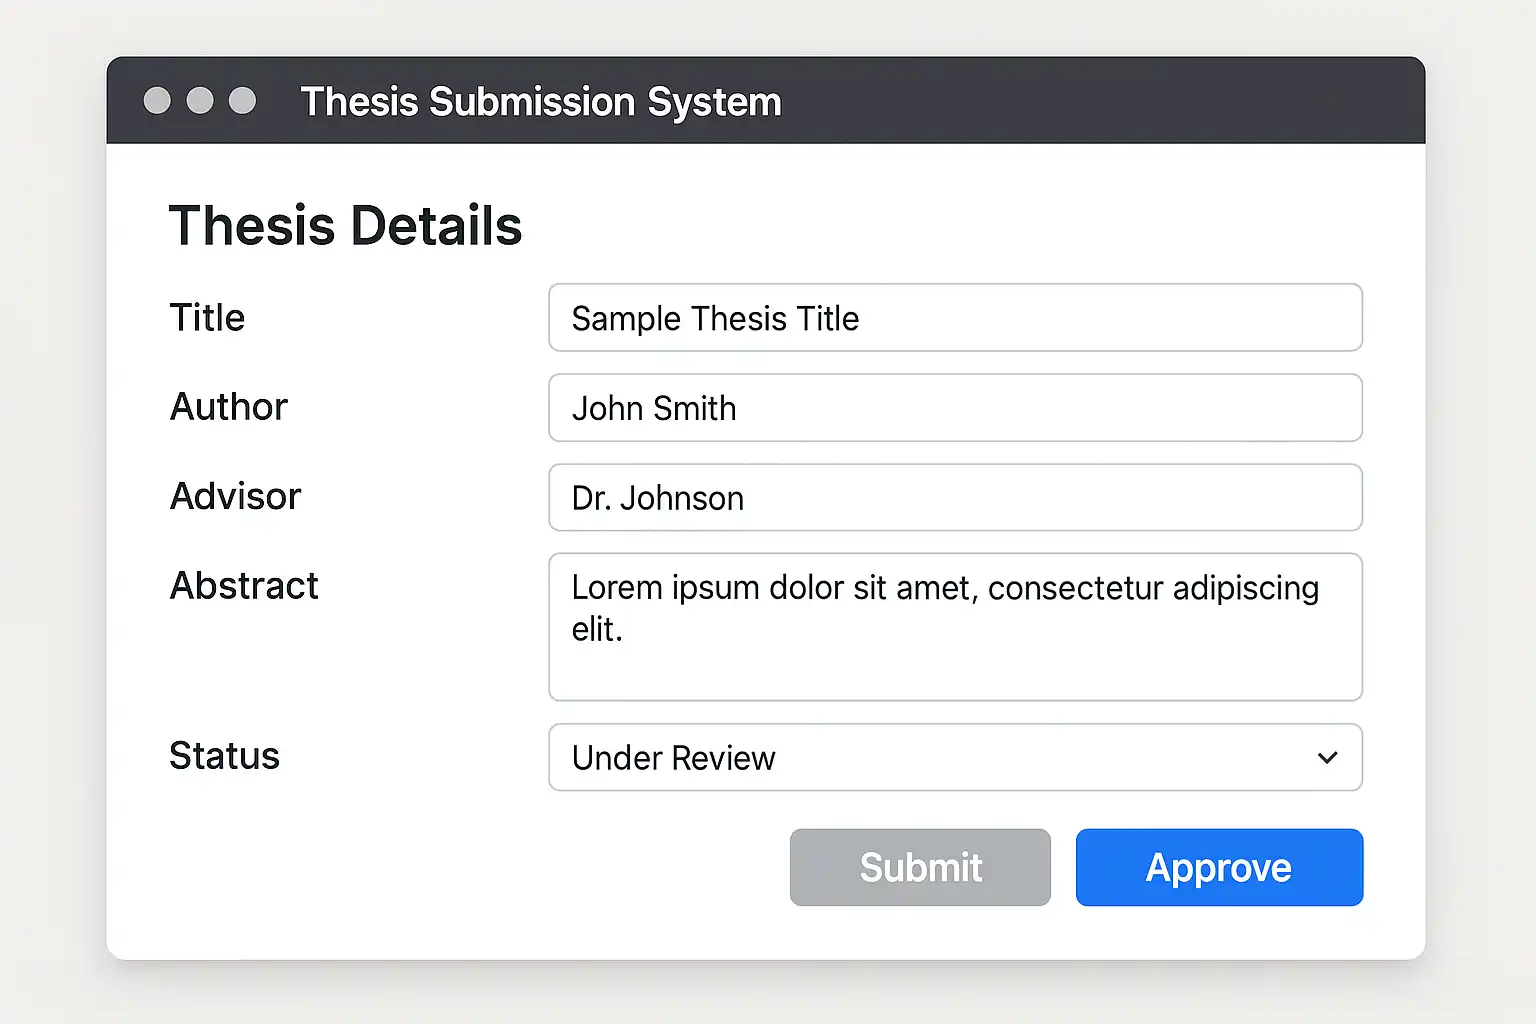Image resolution: width=1536 pixels, height=1024 pixels.
Task: Click into the John Smith author field
Action: [954, 408]
